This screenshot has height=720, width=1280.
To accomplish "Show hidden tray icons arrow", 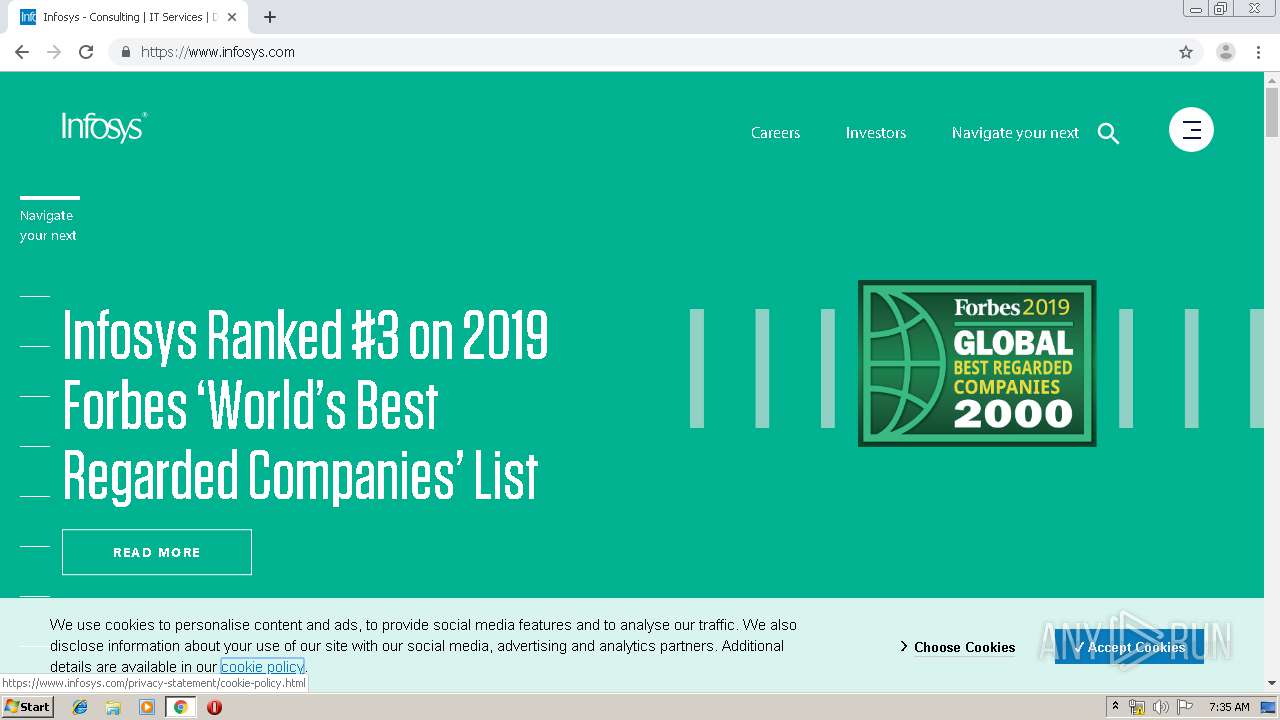I will click(1115, 707).
